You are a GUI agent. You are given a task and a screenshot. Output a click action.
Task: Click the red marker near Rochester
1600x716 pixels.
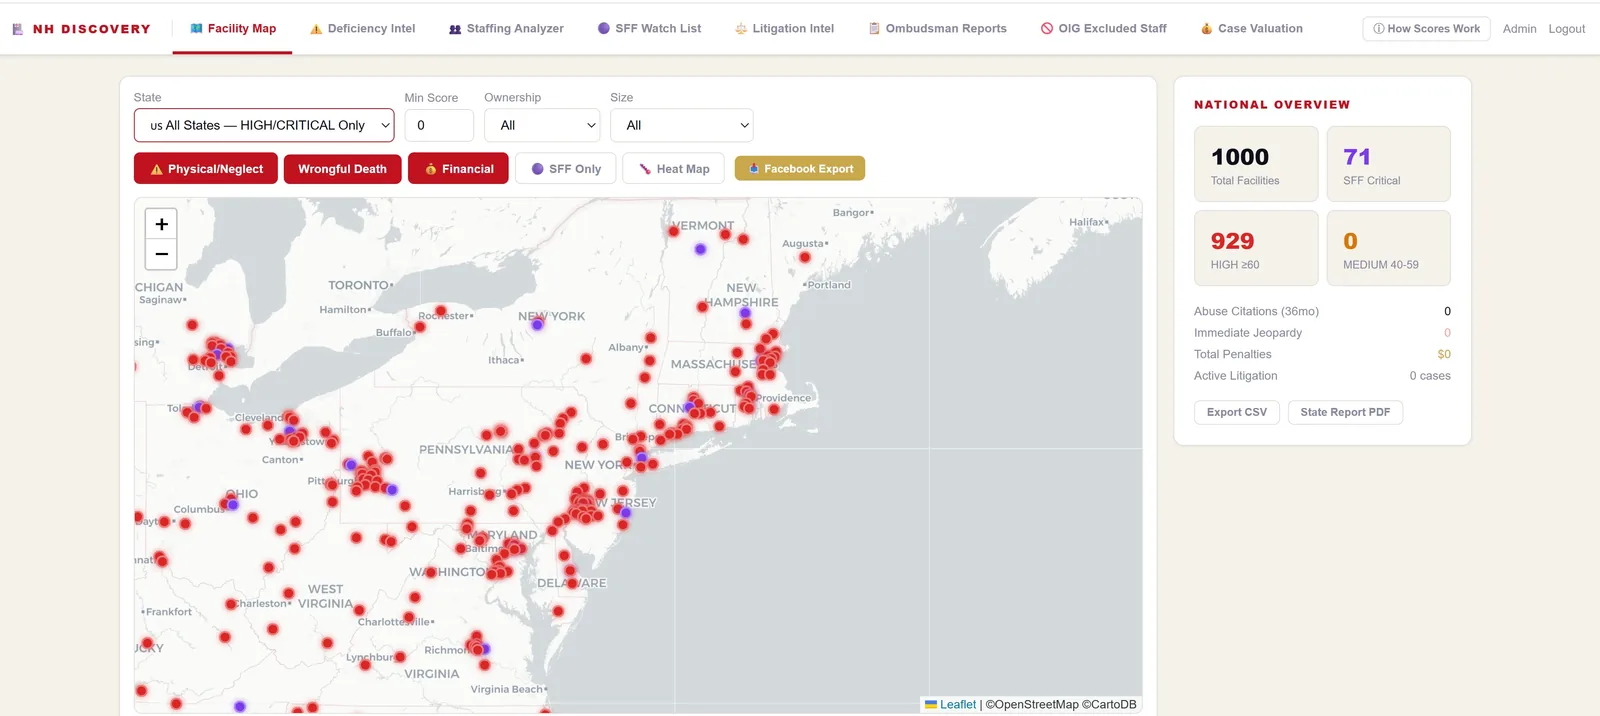pyautogui.click(x=440, y=311)
